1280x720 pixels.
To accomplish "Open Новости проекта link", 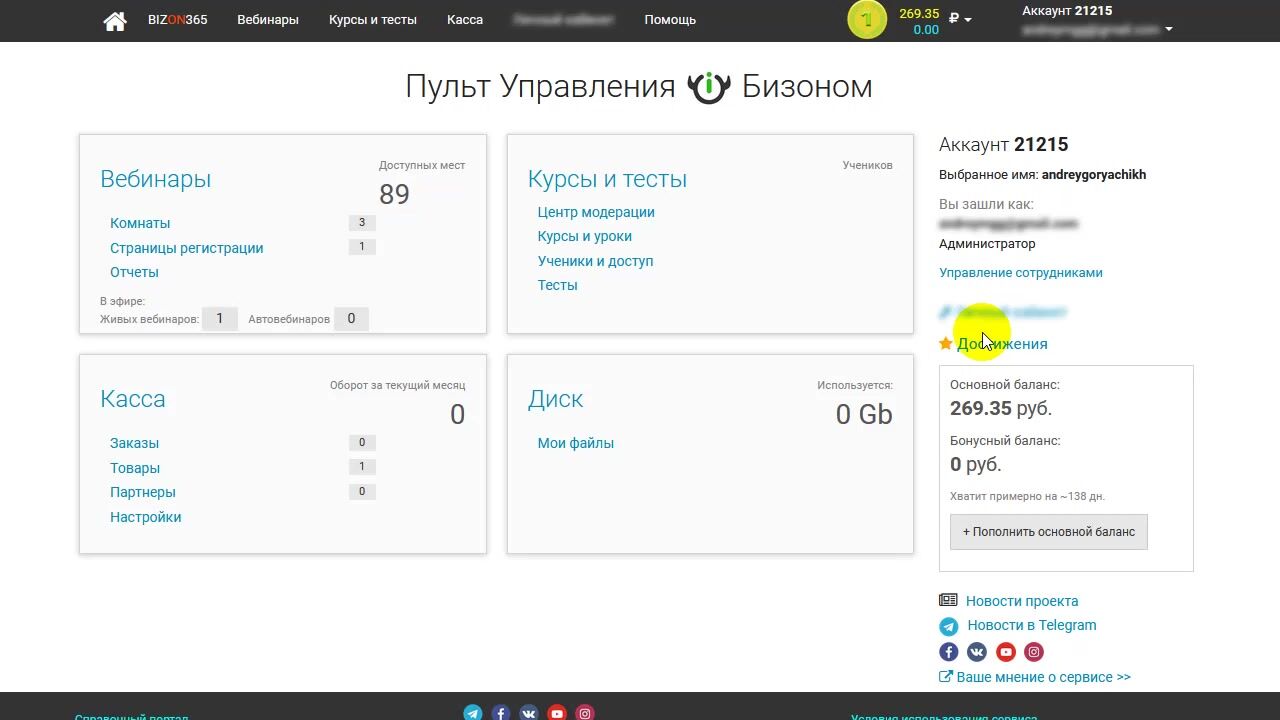I will (1022, 601).
